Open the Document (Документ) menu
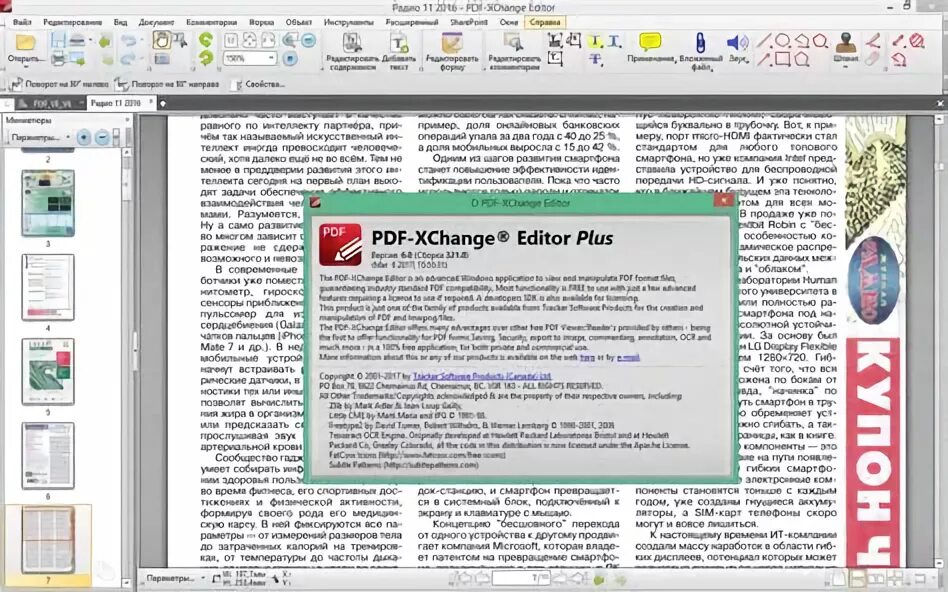 pos(156,22)
